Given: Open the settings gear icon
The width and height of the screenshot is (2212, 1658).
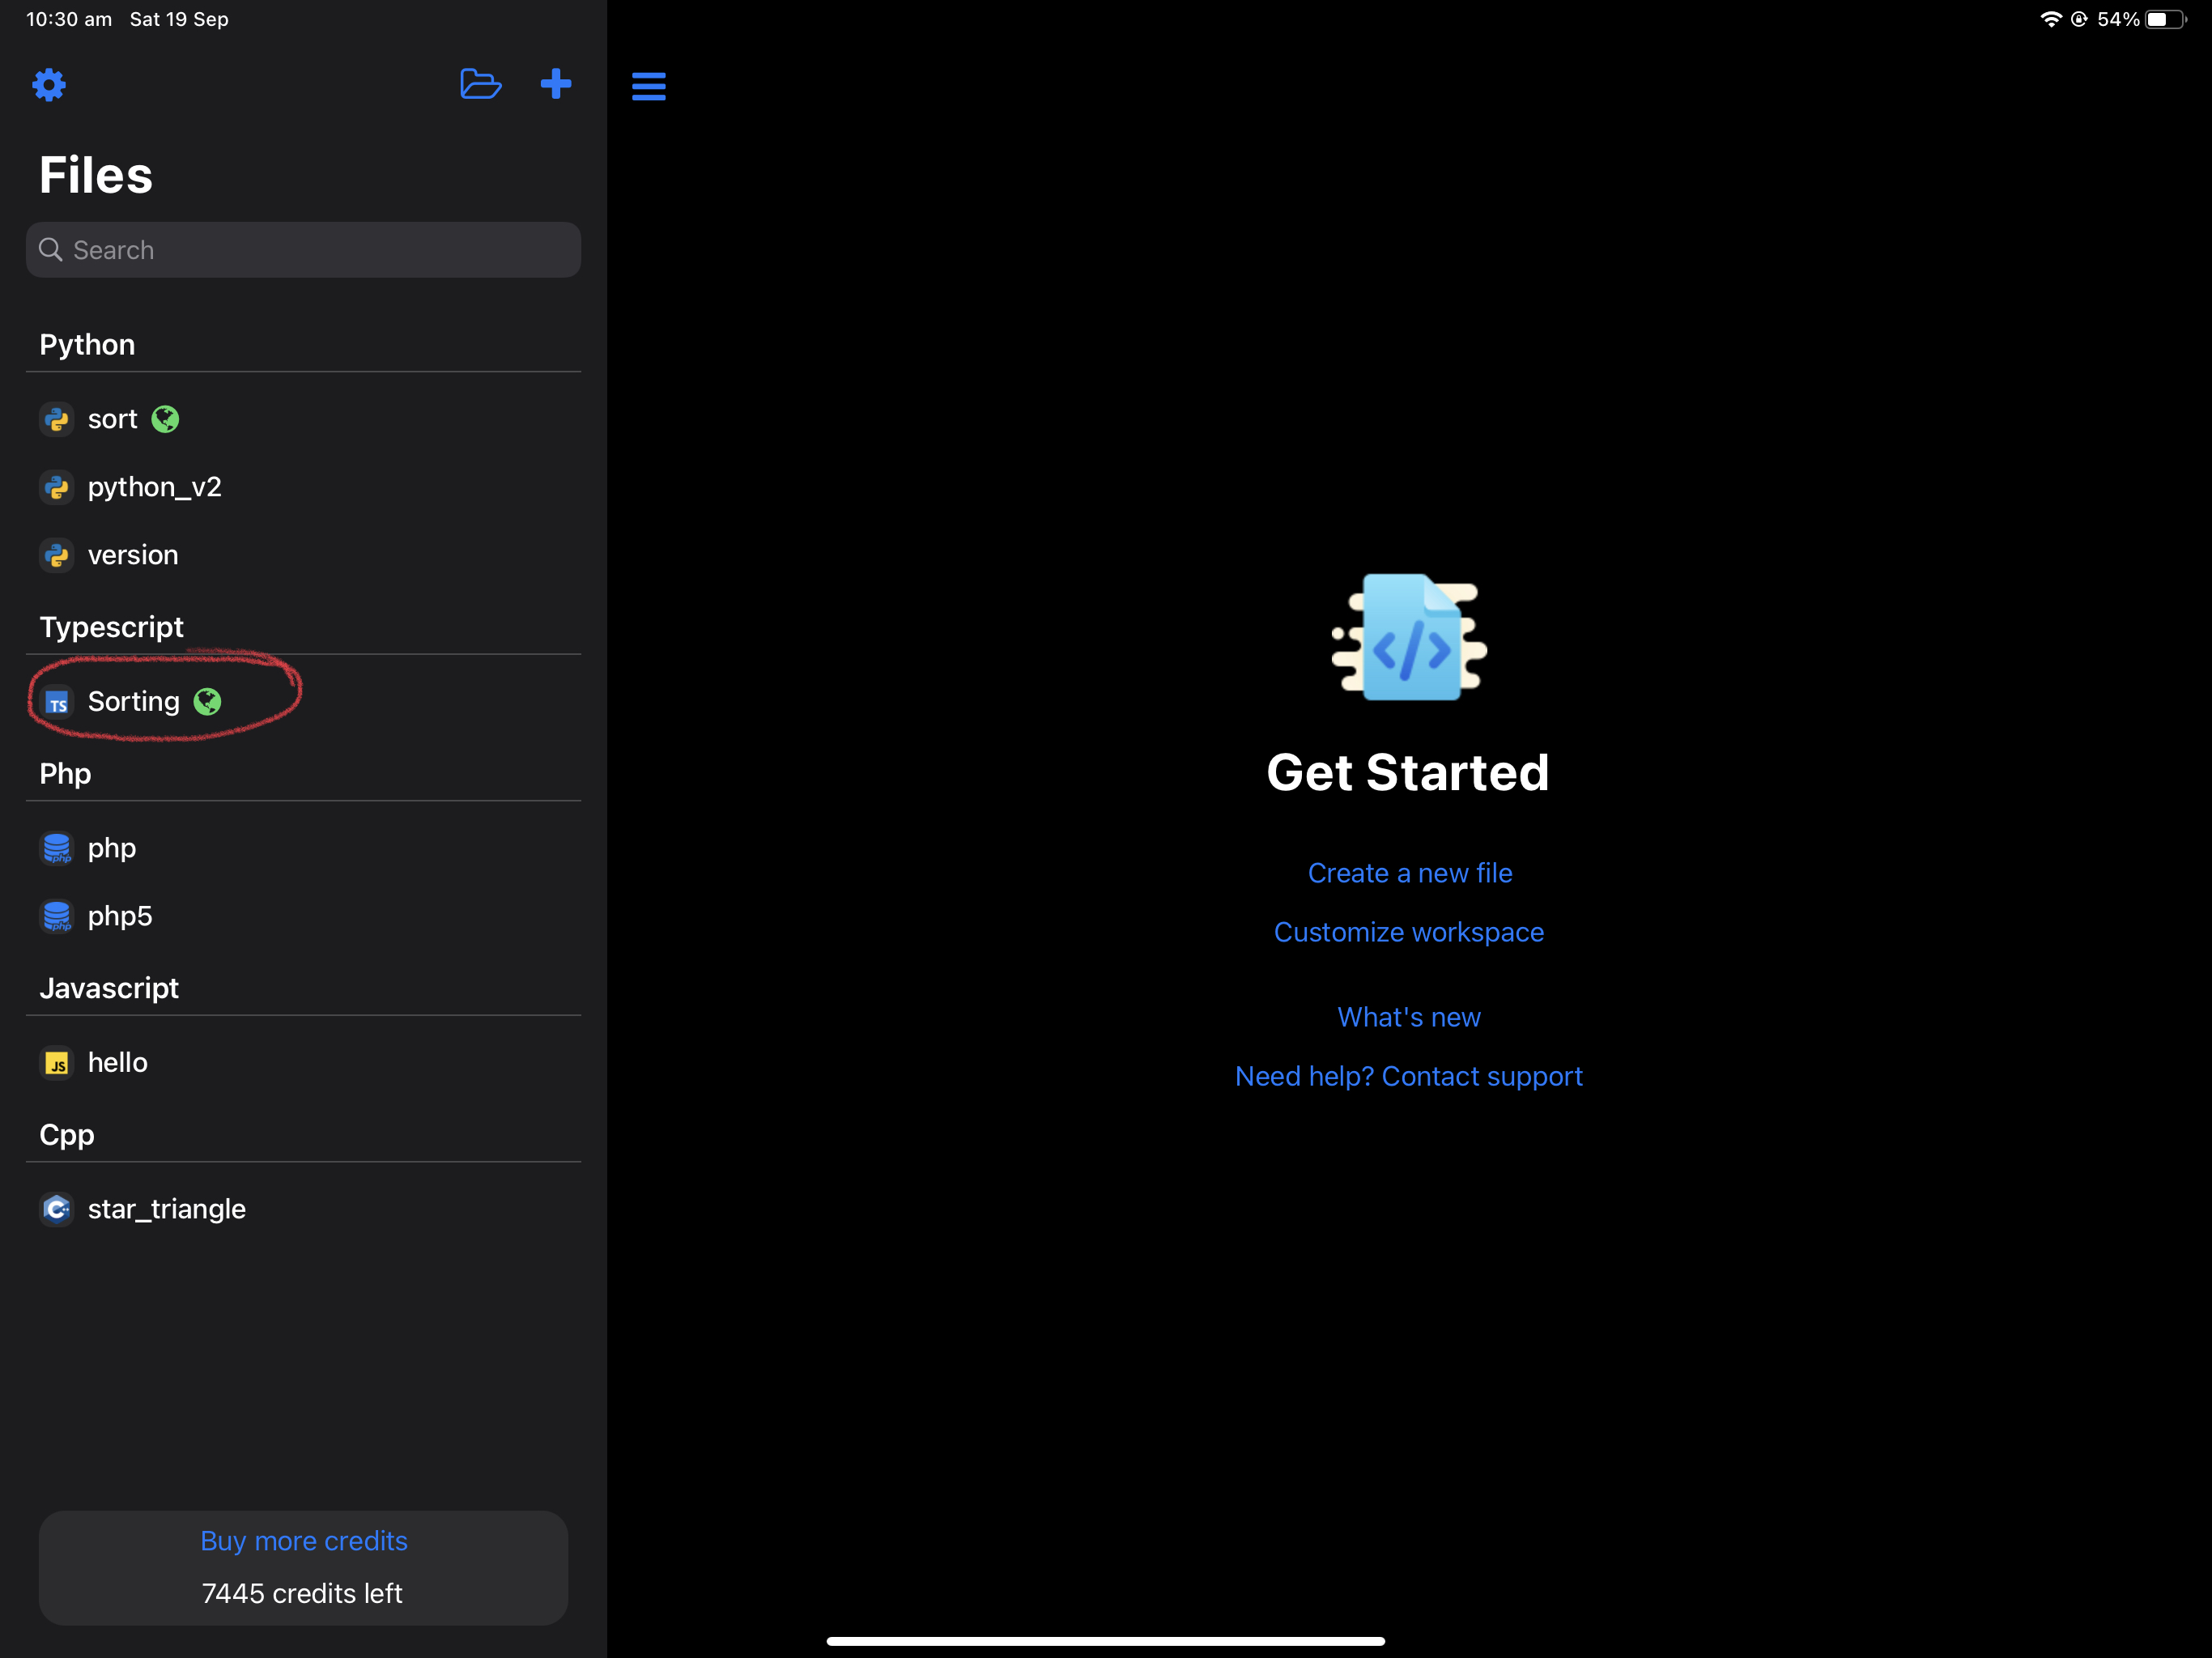Looking at the screenshot, I should tap(49, 85).
